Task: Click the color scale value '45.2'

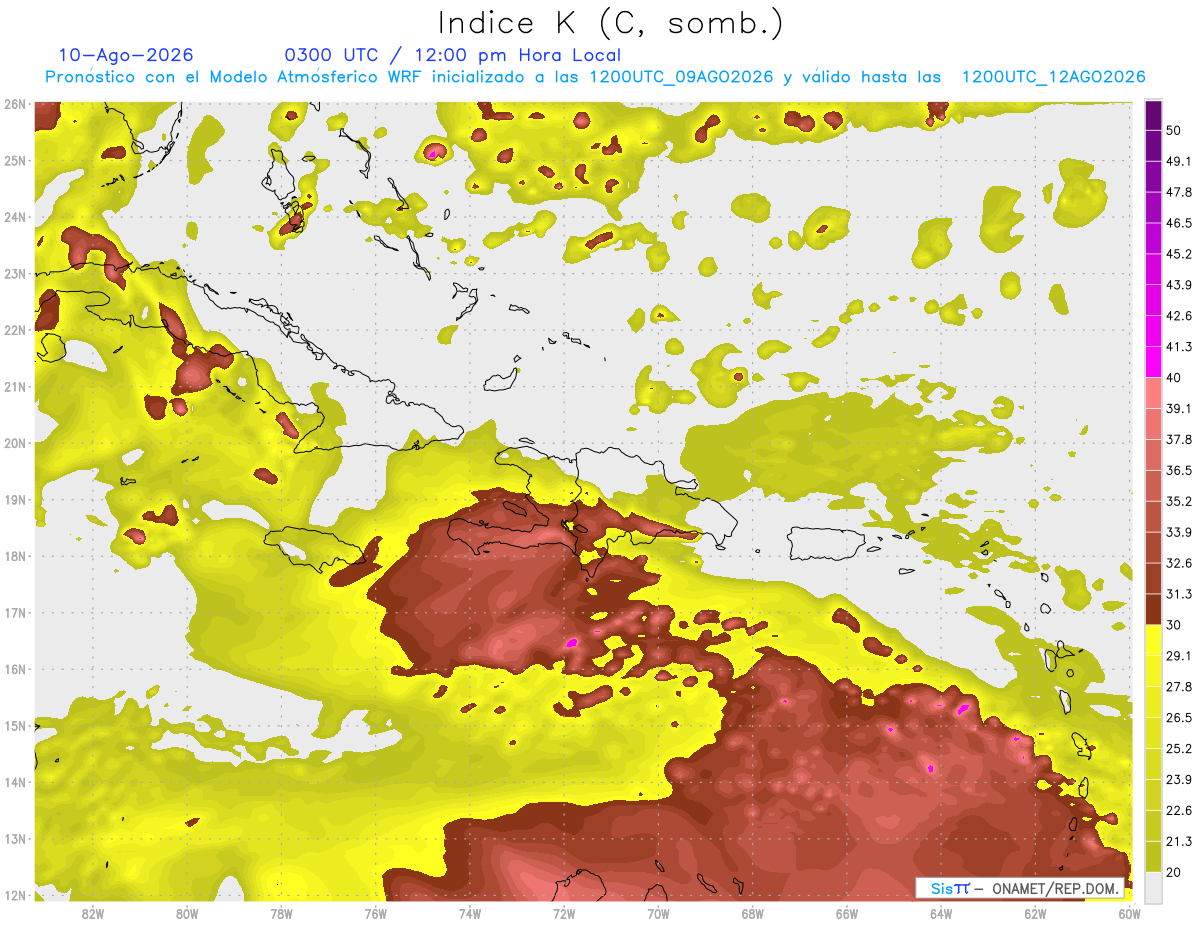Action: tap(1178, 254)
